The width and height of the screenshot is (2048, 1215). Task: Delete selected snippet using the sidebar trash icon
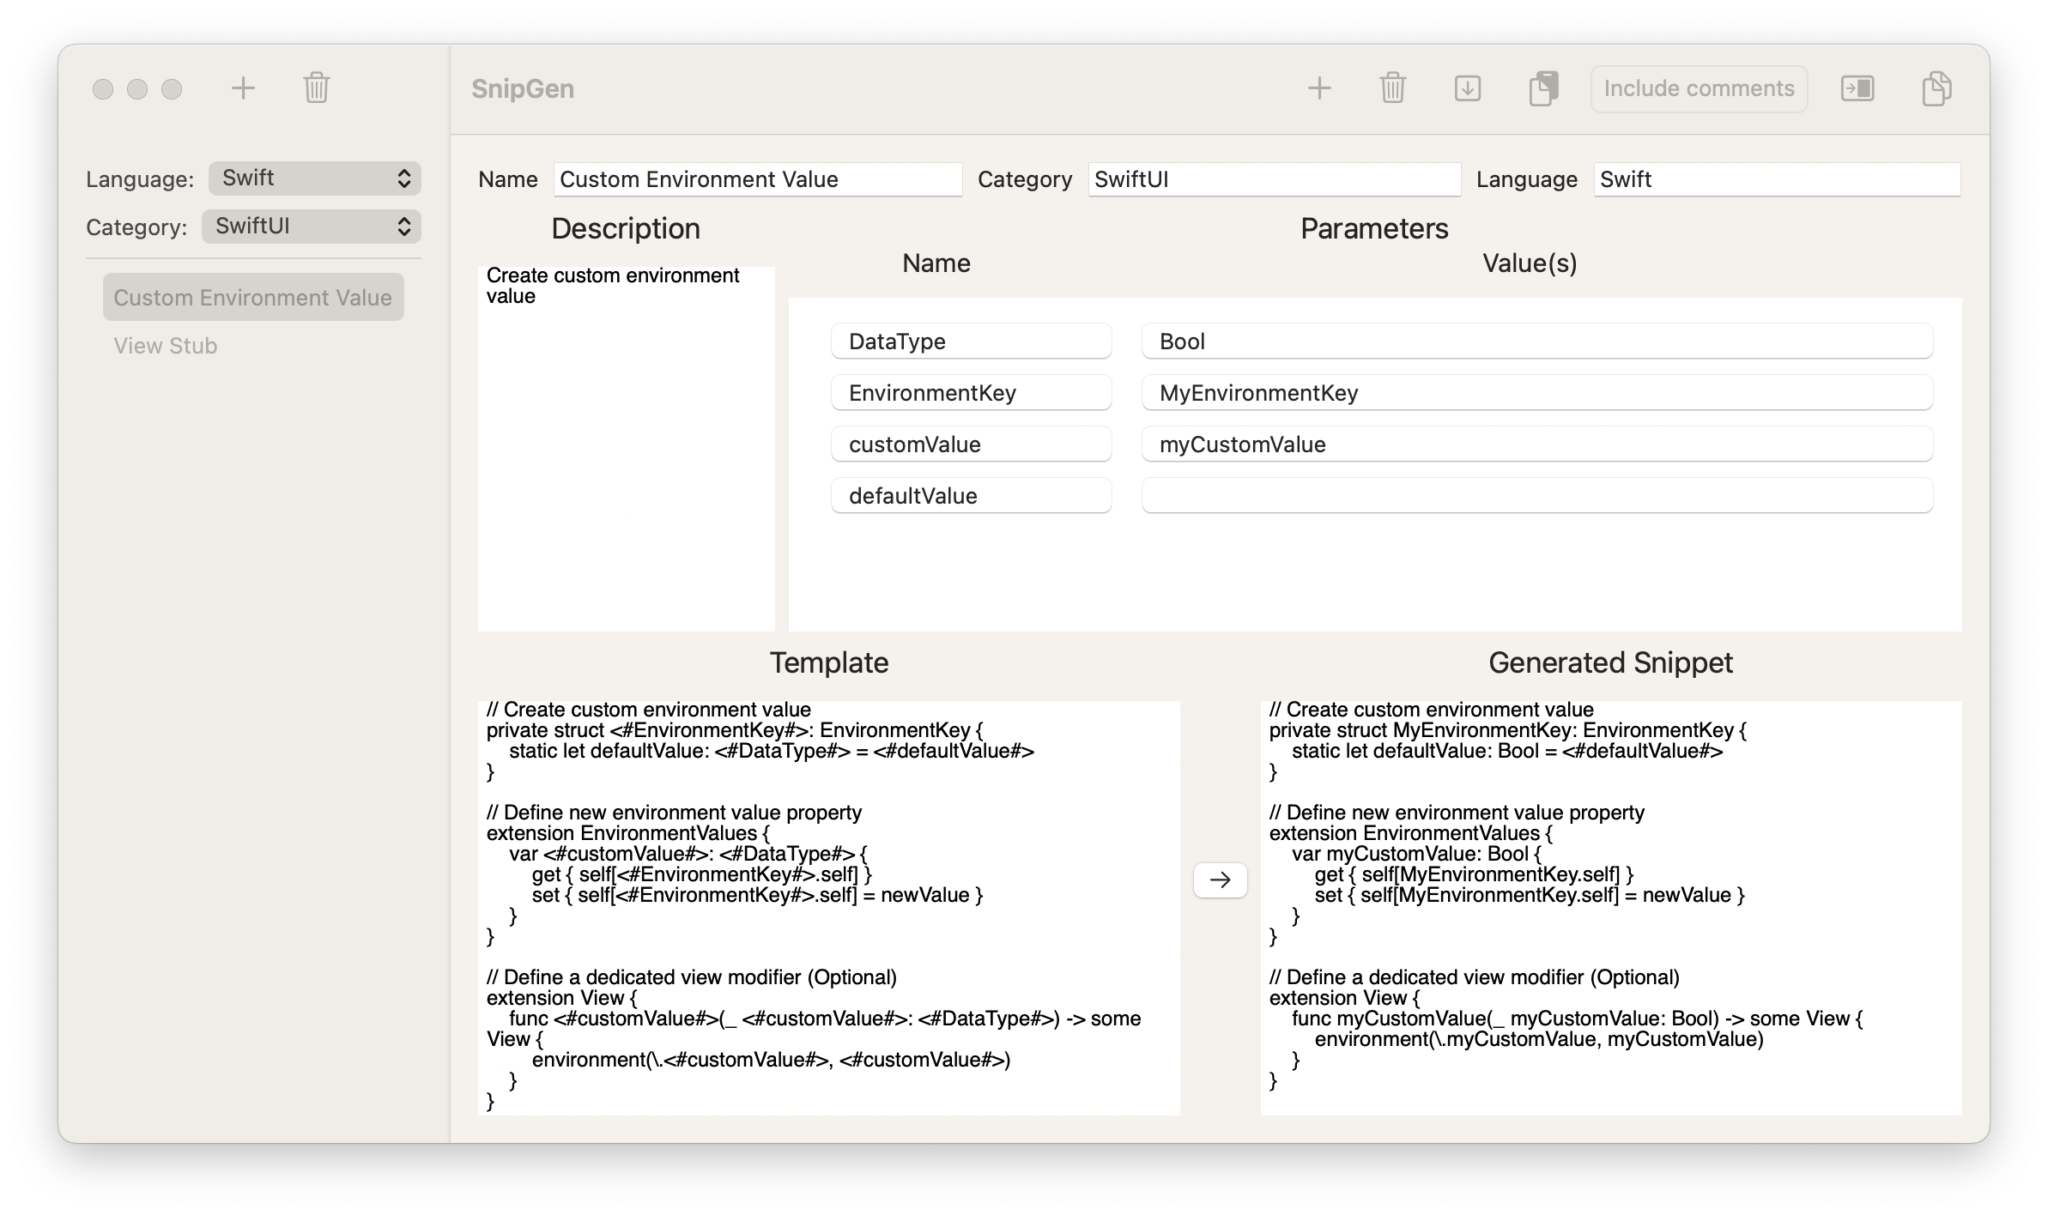(x=316, y=88)
